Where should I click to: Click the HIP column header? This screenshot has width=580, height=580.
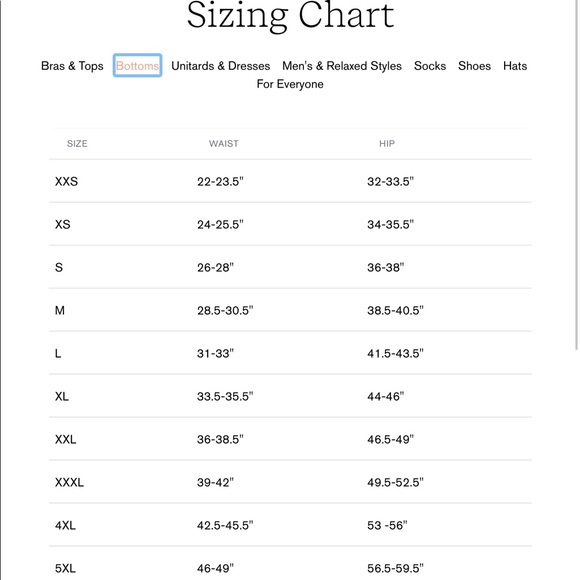point(387,144)
